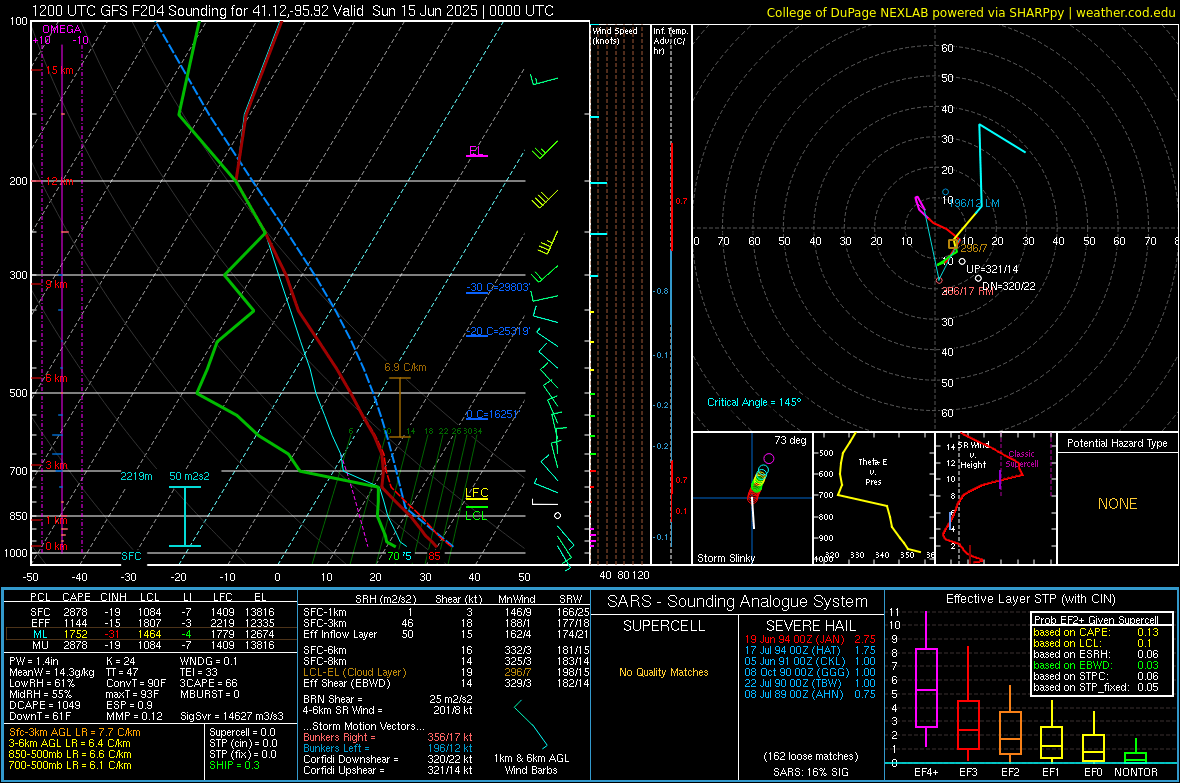Click the UP=321/14 hodograph label
Viewport: 1180px width, 783px height.
[992, 269]
